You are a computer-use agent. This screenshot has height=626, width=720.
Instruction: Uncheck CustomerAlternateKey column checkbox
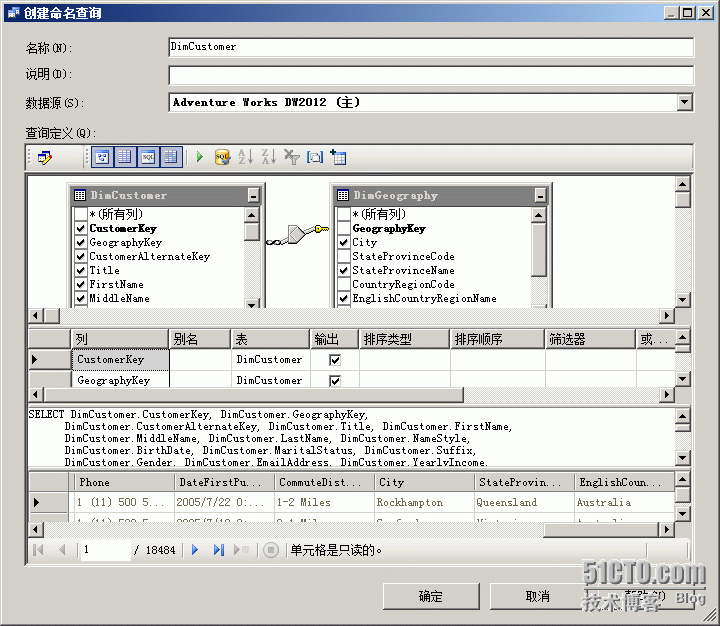coord(81,256)
